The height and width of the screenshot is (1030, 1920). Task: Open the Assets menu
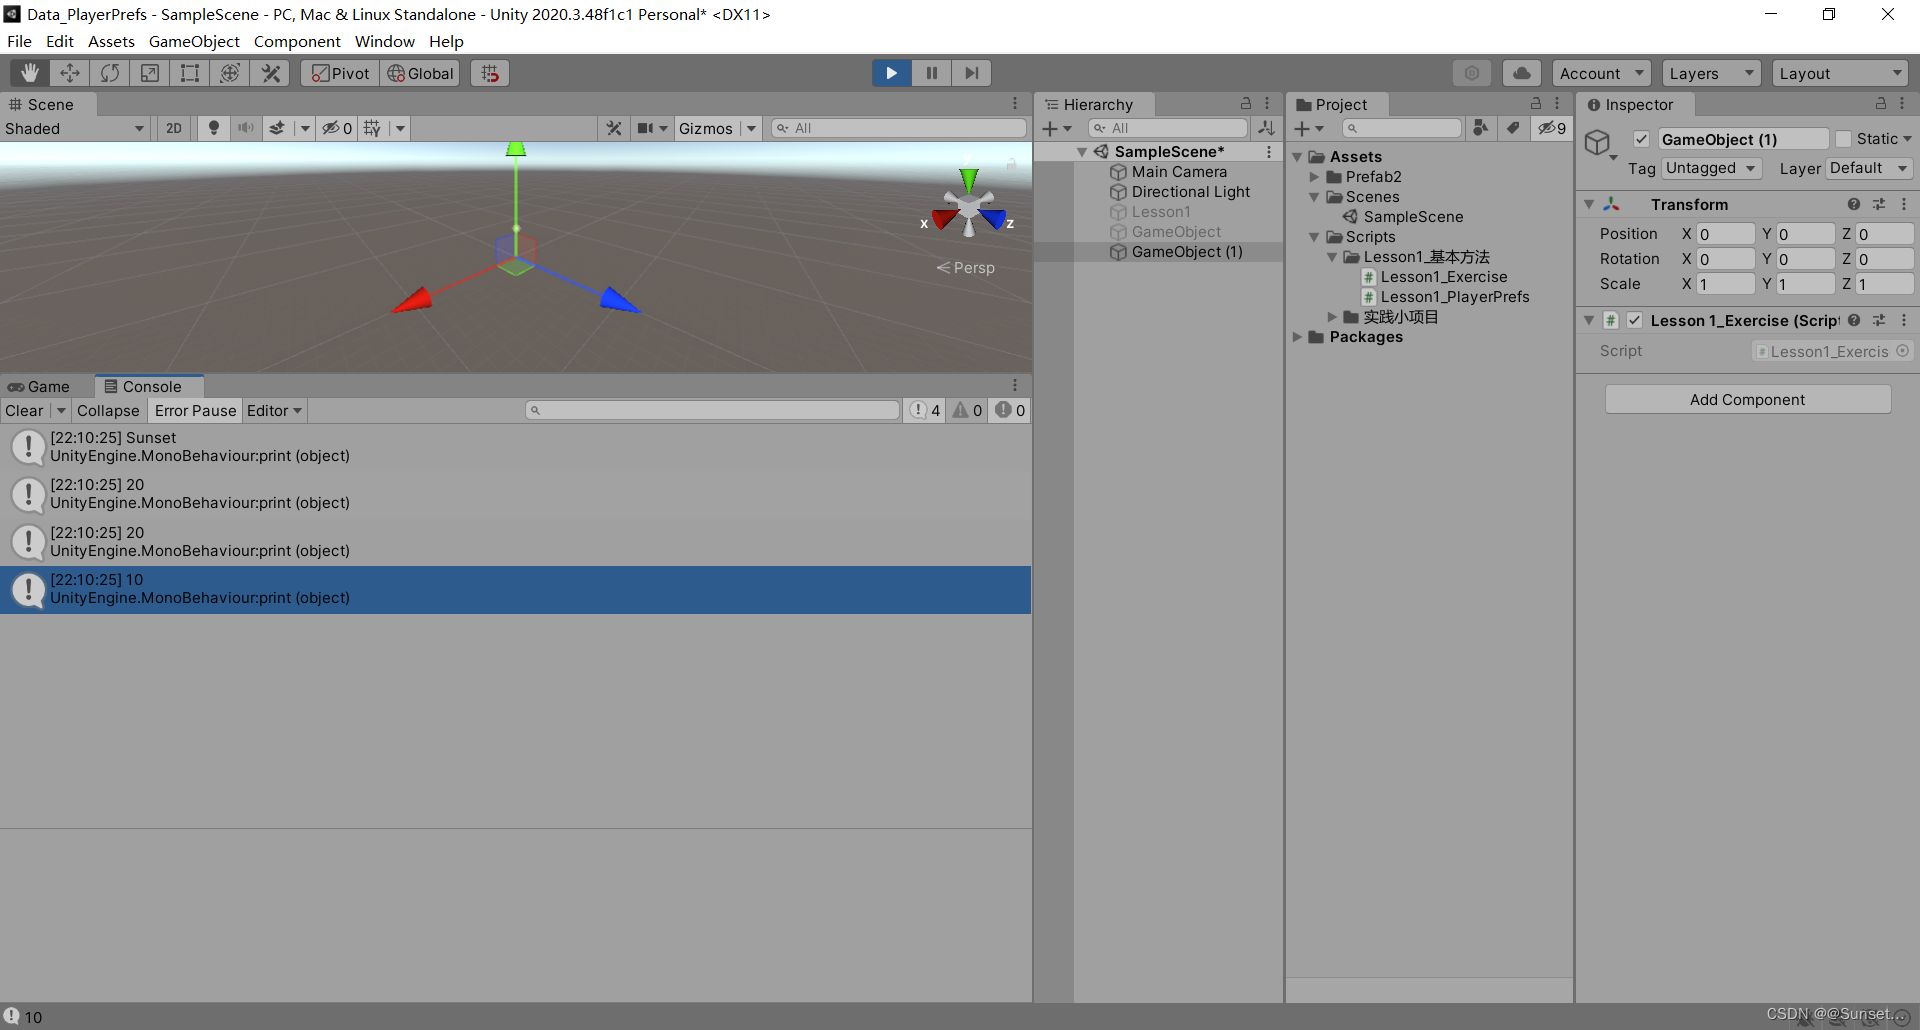click(111, 41)
